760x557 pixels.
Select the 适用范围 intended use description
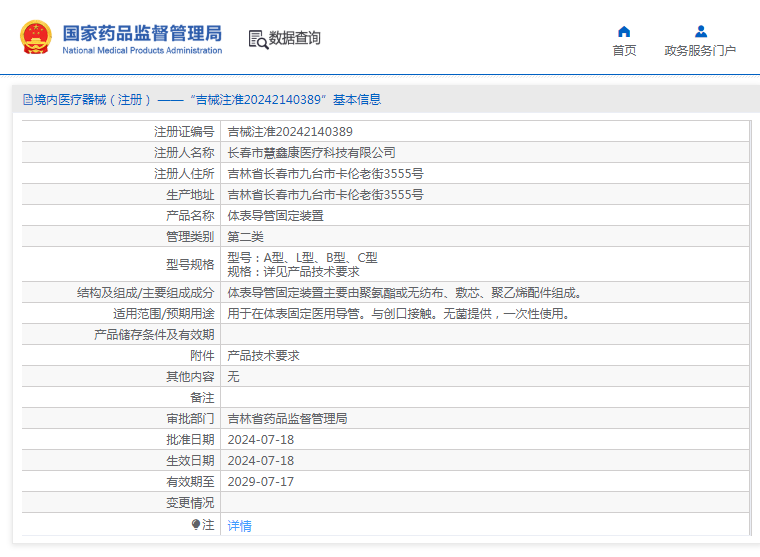[x=399, y=314]
